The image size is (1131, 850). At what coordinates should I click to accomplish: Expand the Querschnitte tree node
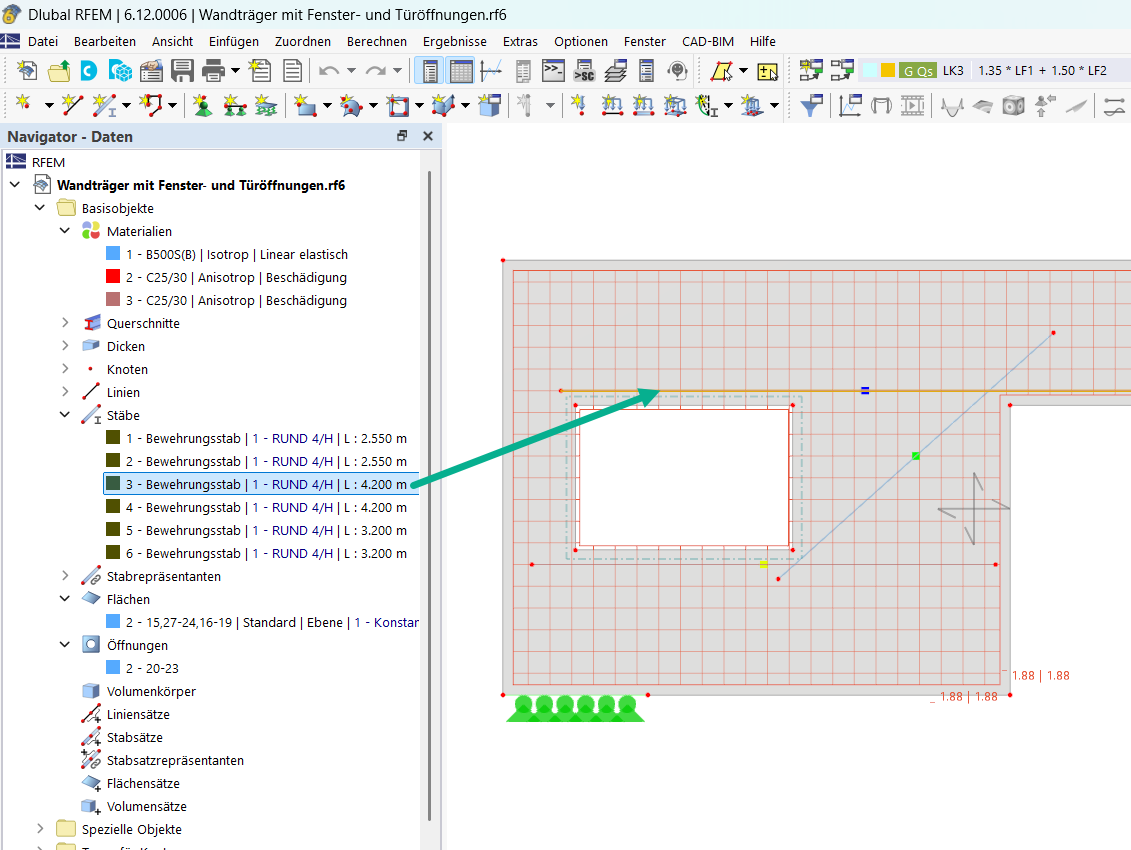(x=66, y=323)
